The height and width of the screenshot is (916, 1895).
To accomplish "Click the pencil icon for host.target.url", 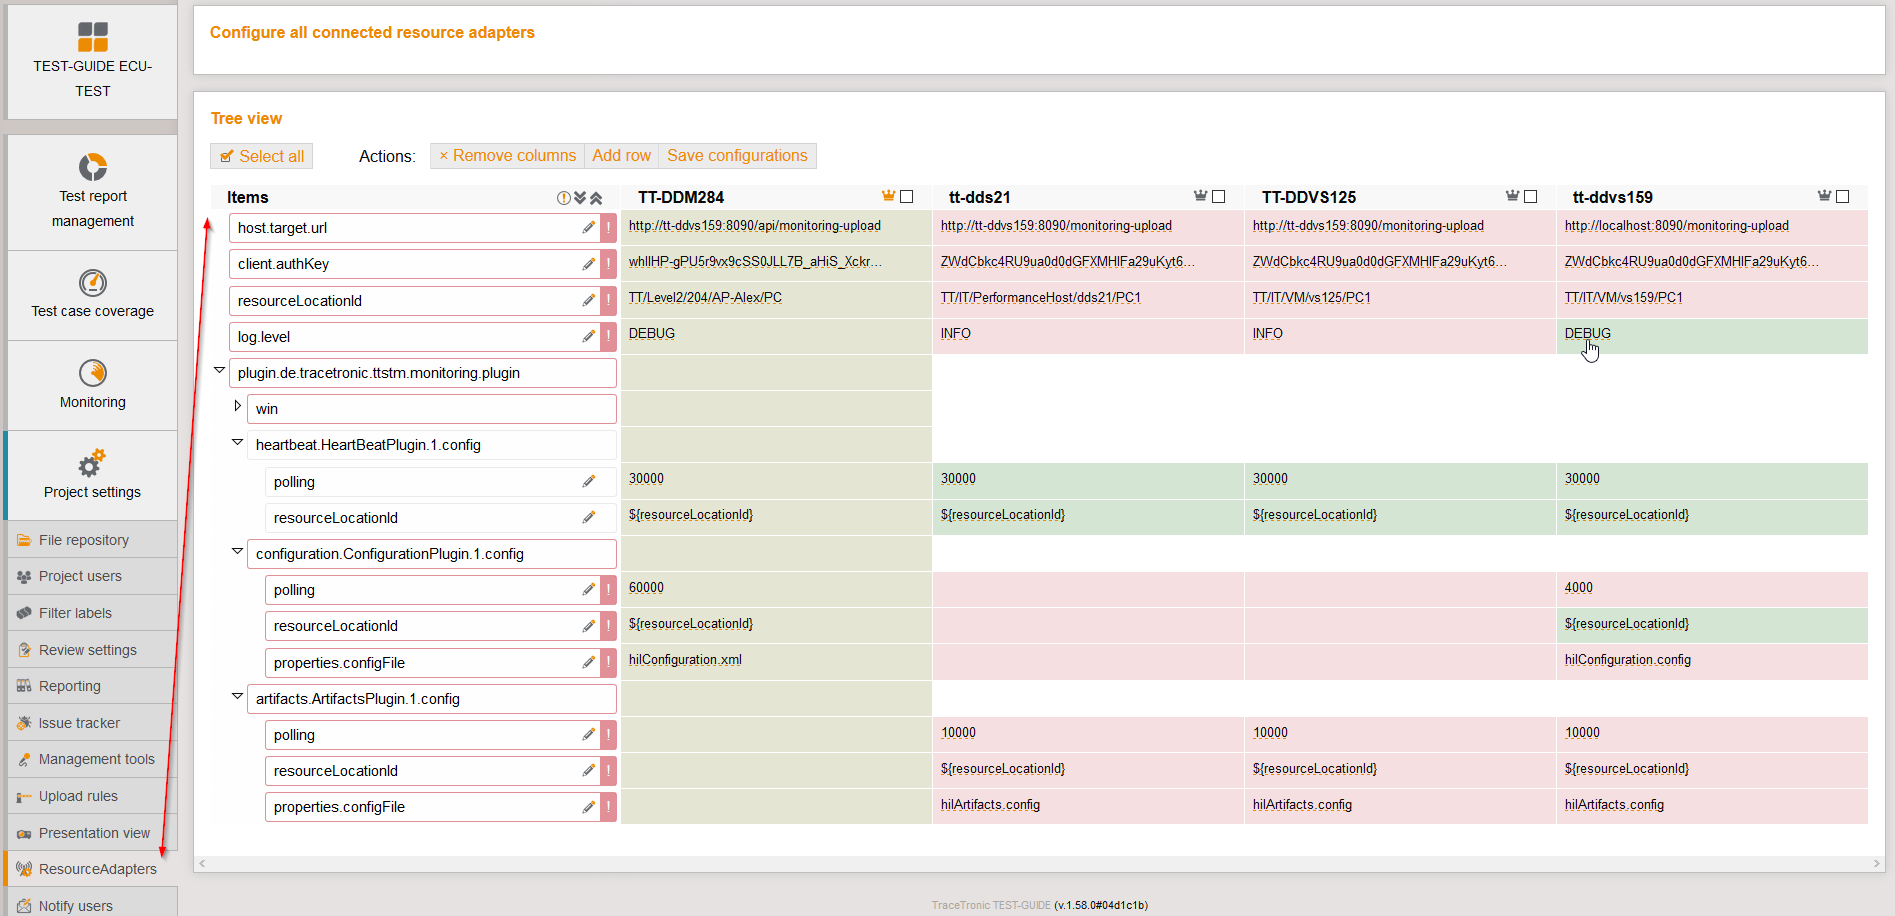I will click(x=588, y=228).
